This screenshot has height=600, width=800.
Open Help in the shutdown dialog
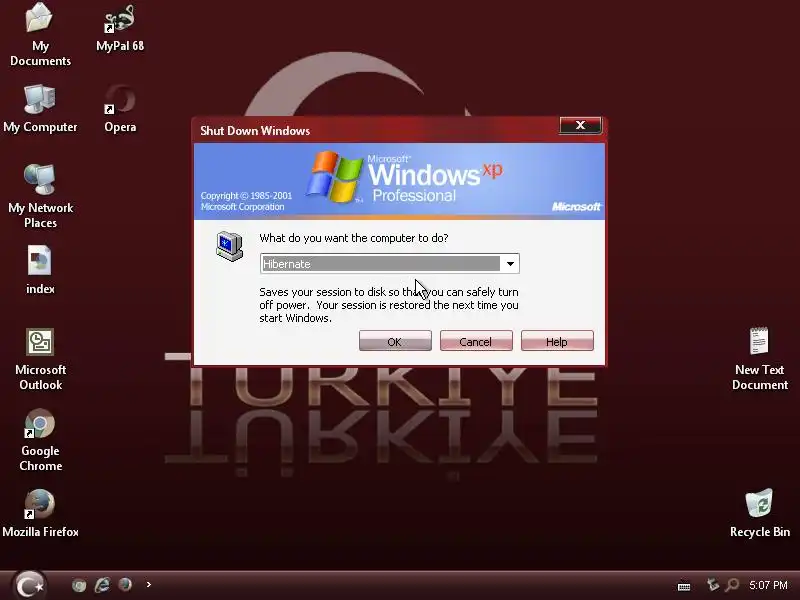pos(557,341)
